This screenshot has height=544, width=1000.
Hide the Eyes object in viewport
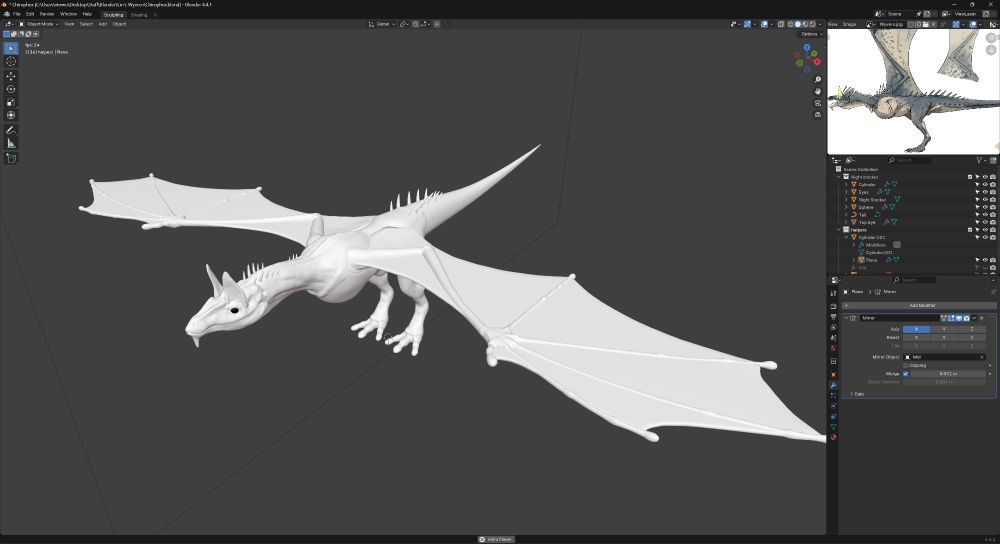(985, 192)
